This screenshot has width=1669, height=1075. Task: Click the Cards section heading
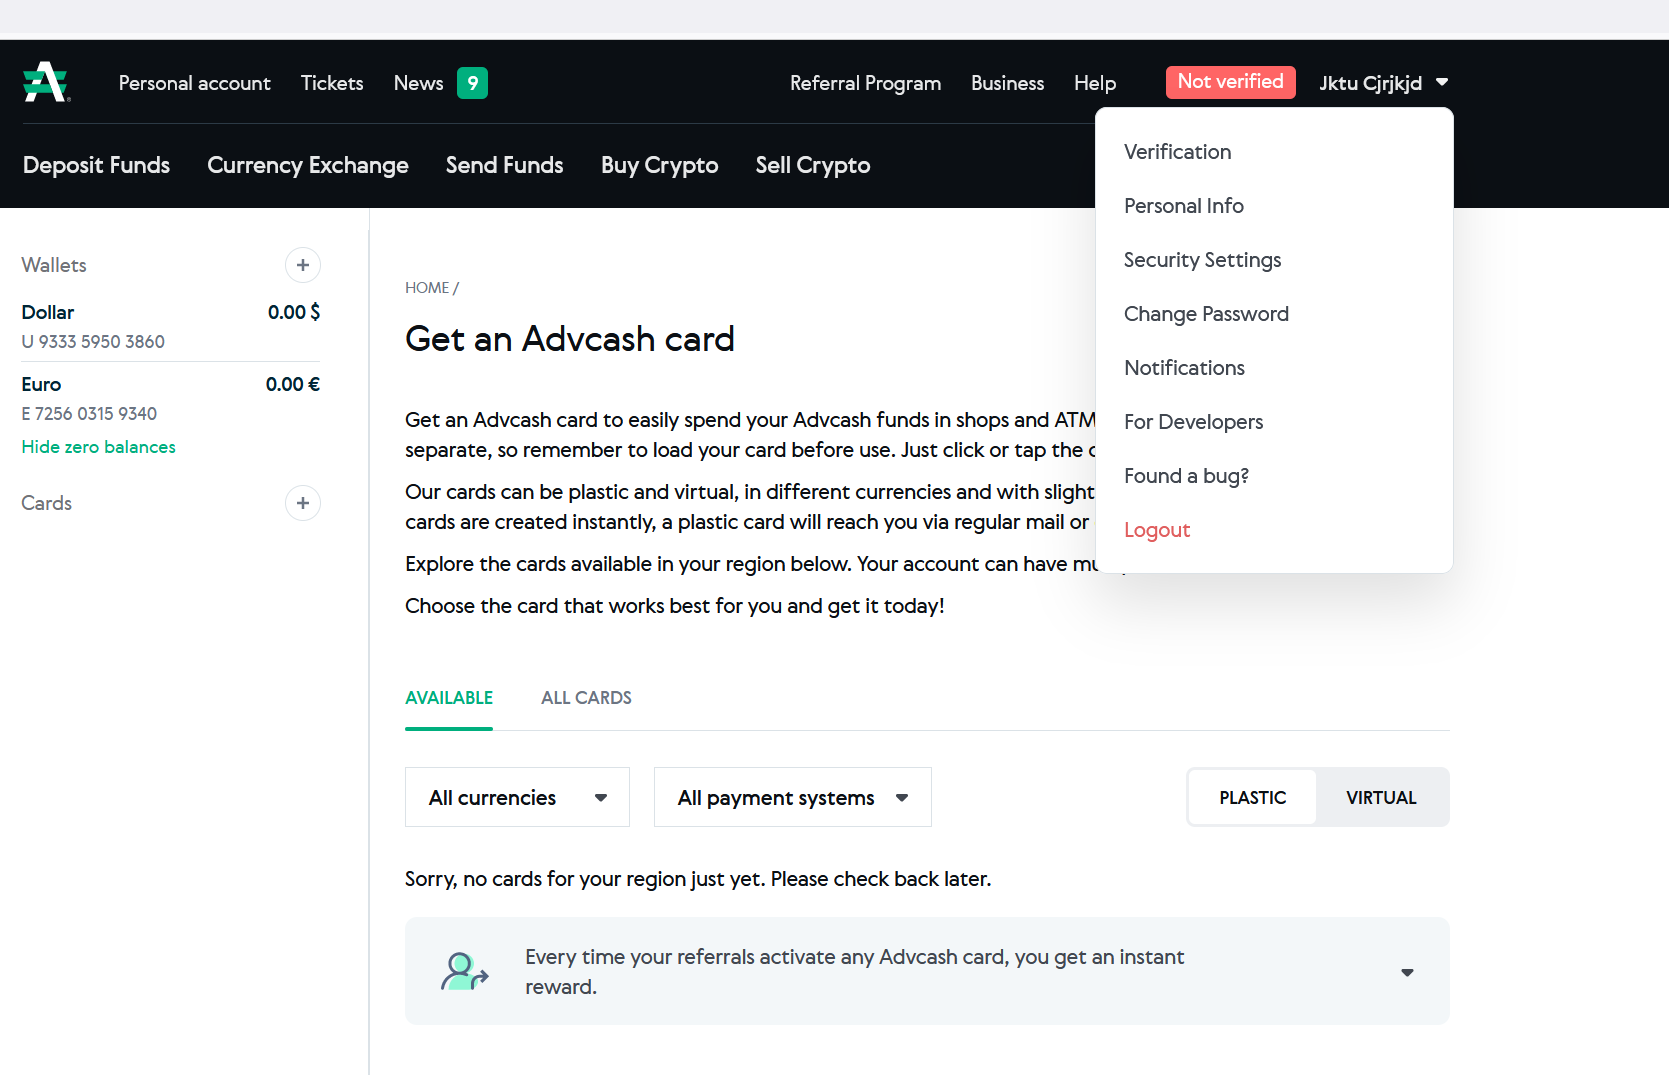46,503
